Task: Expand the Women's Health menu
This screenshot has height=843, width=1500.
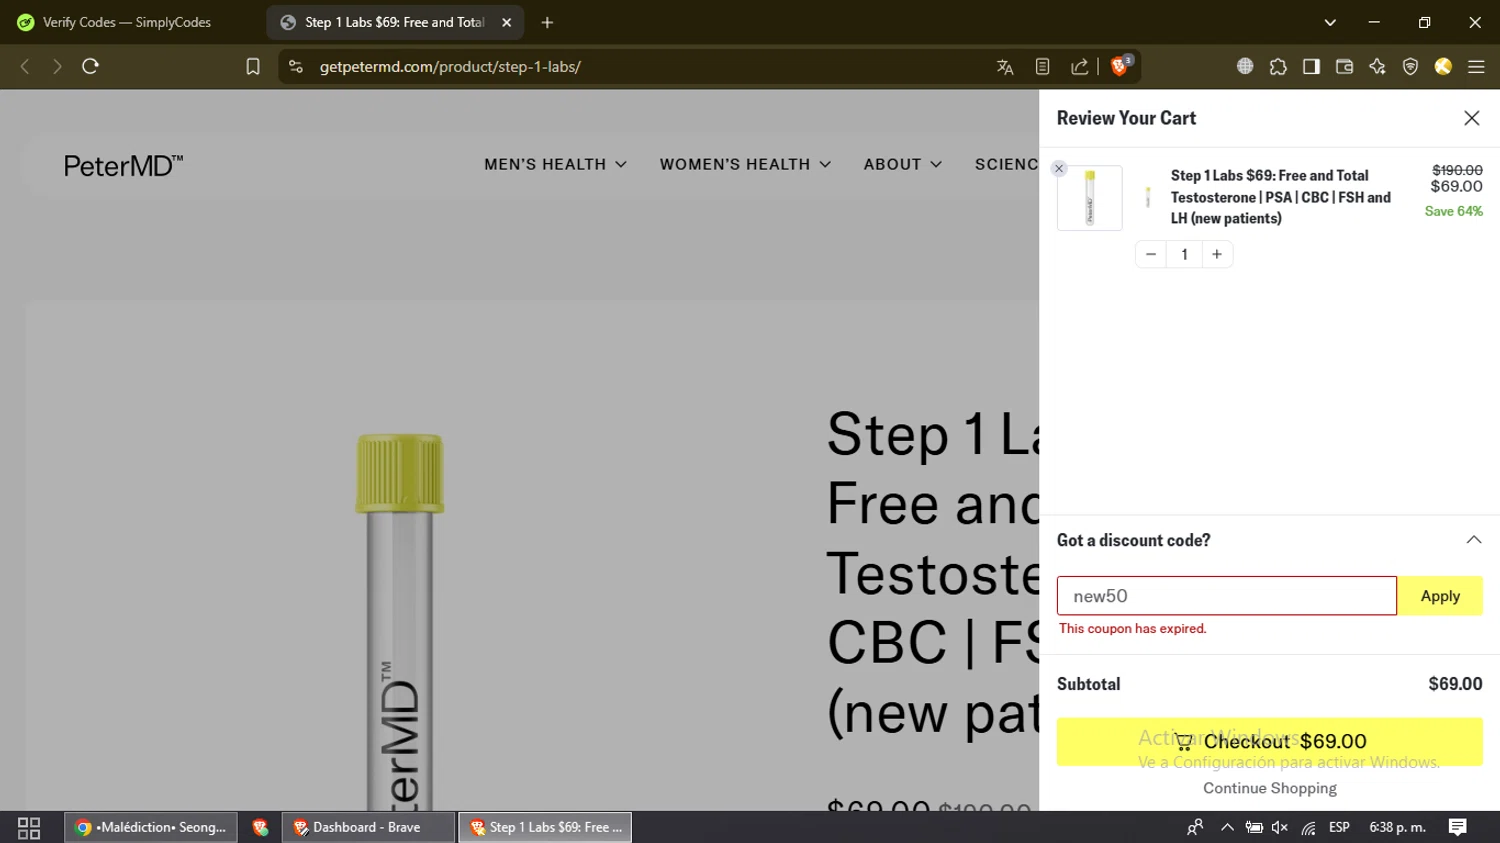Action: coord(745,164)
